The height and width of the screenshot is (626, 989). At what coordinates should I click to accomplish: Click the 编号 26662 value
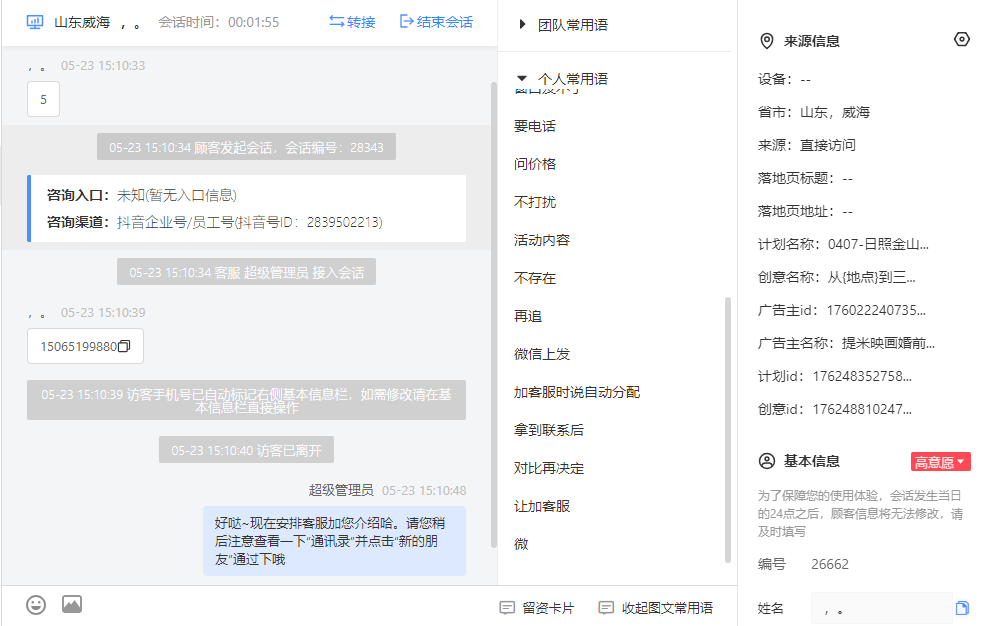coord(829,564)
